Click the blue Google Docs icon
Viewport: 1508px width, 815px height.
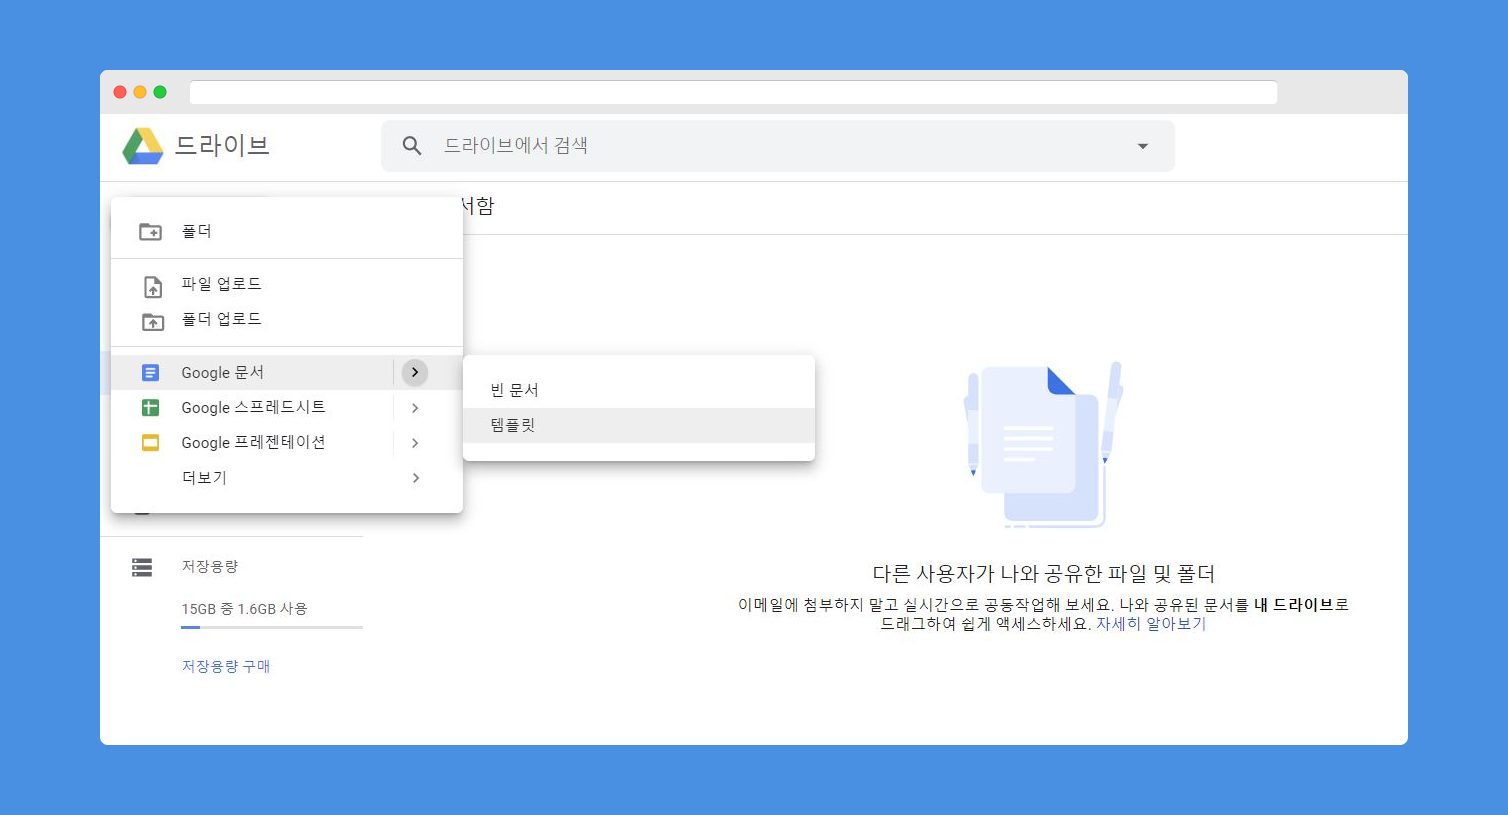coord(150,373)
